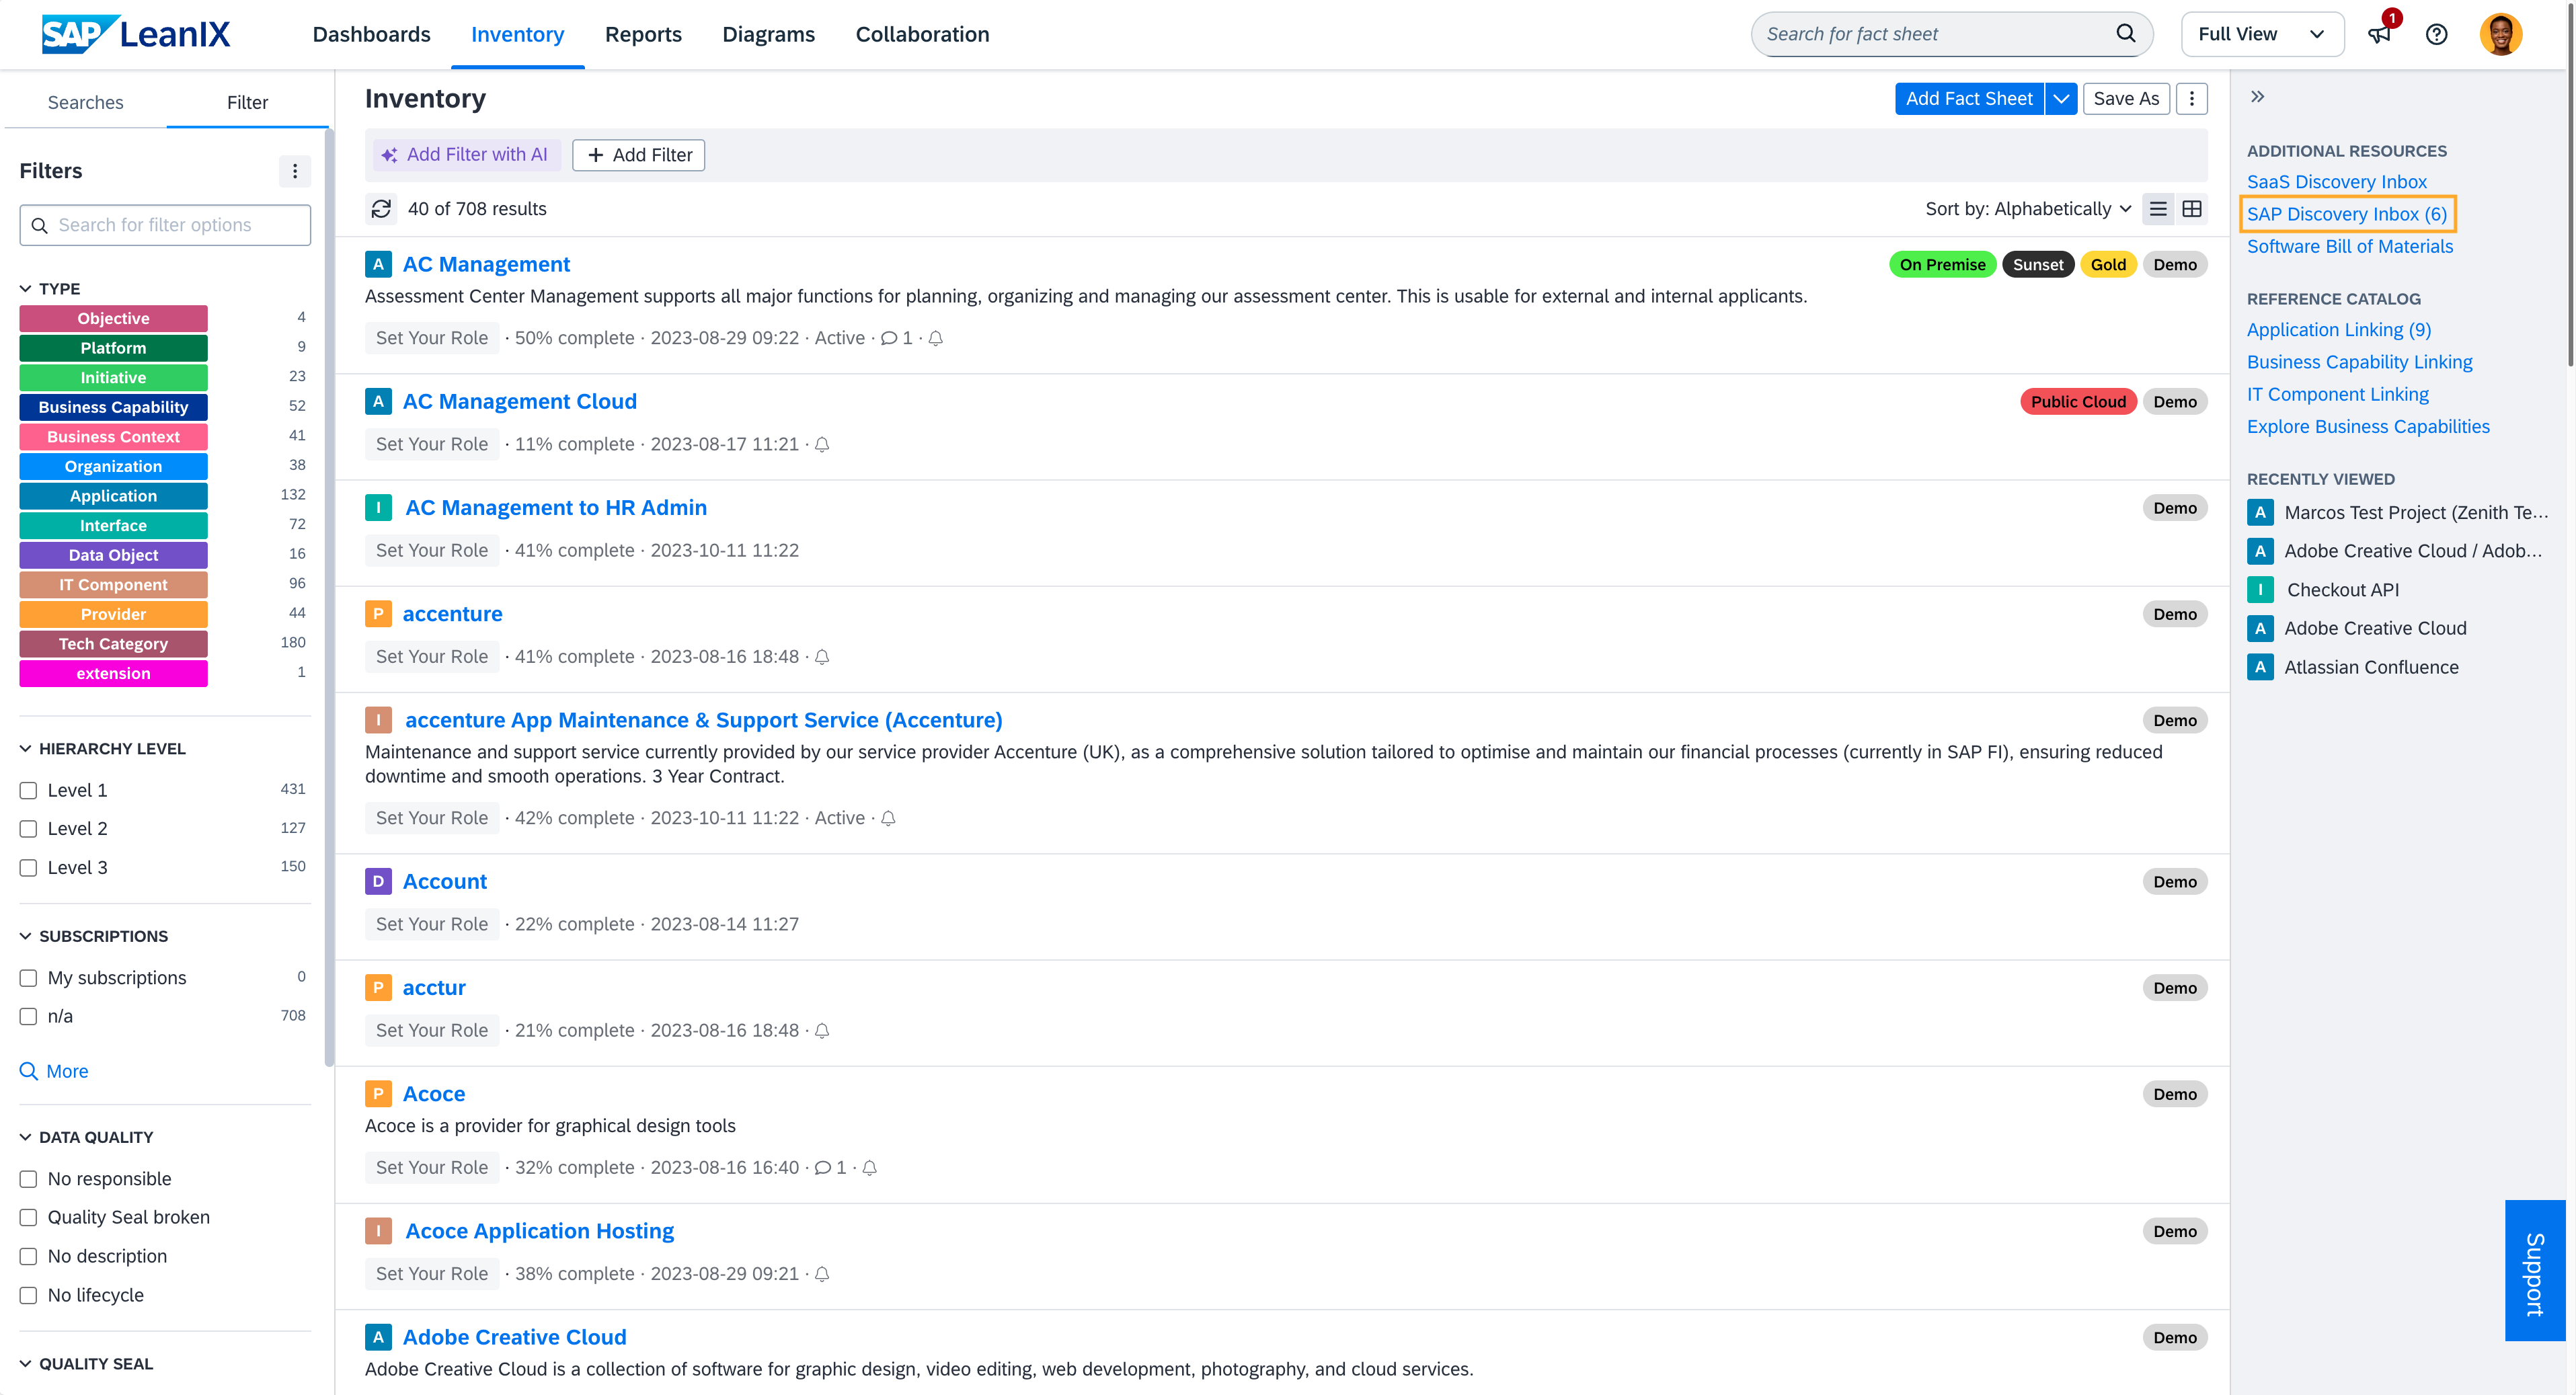Open Filters panel three-dot menu
Screen dimensions: 2576x1395
294,171
